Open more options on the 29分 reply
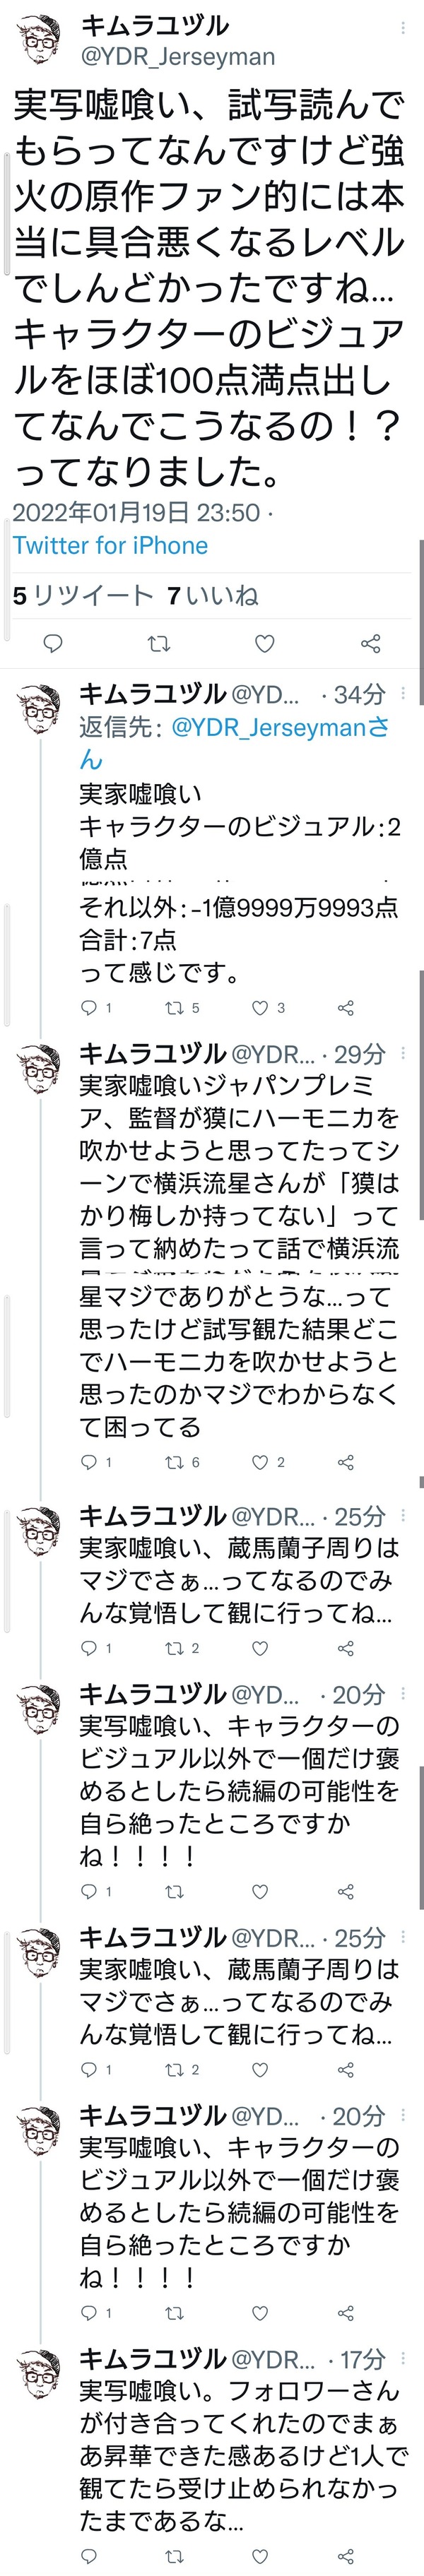The image size is (424, 2576). [x=403, y=1053]
